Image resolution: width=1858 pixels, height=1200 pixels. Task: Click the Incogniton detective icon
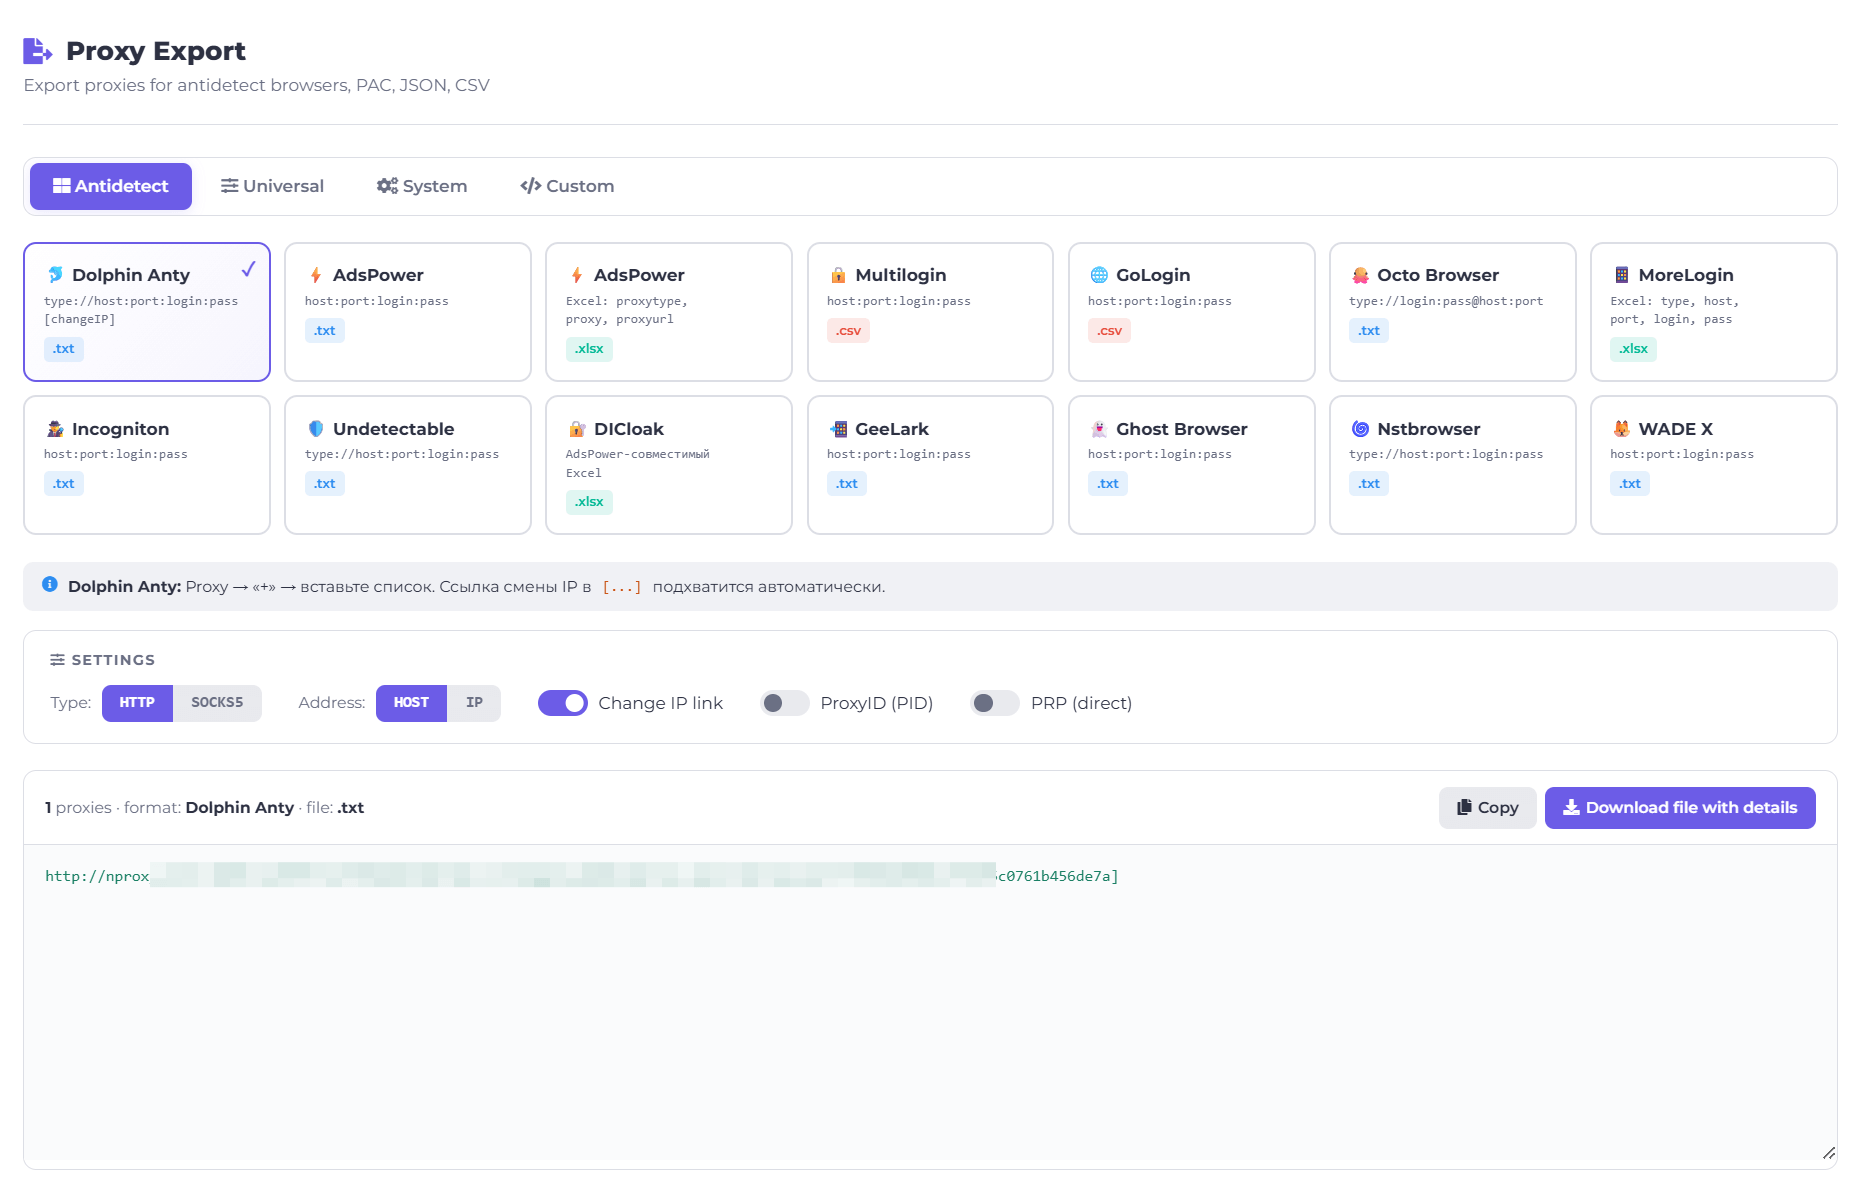55,429
